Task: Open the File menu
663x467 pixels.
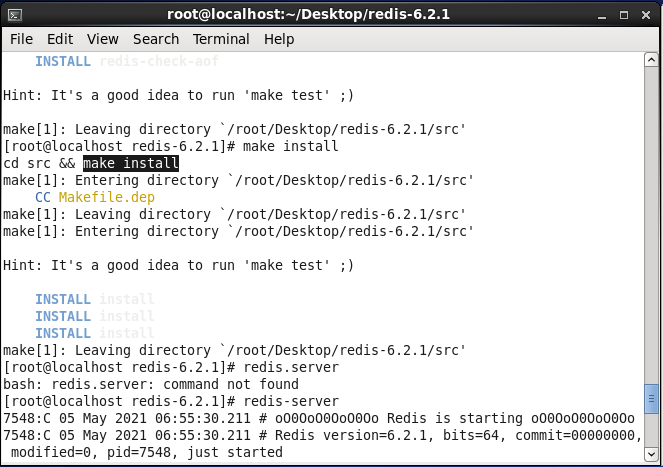Action: coord(21,39)
